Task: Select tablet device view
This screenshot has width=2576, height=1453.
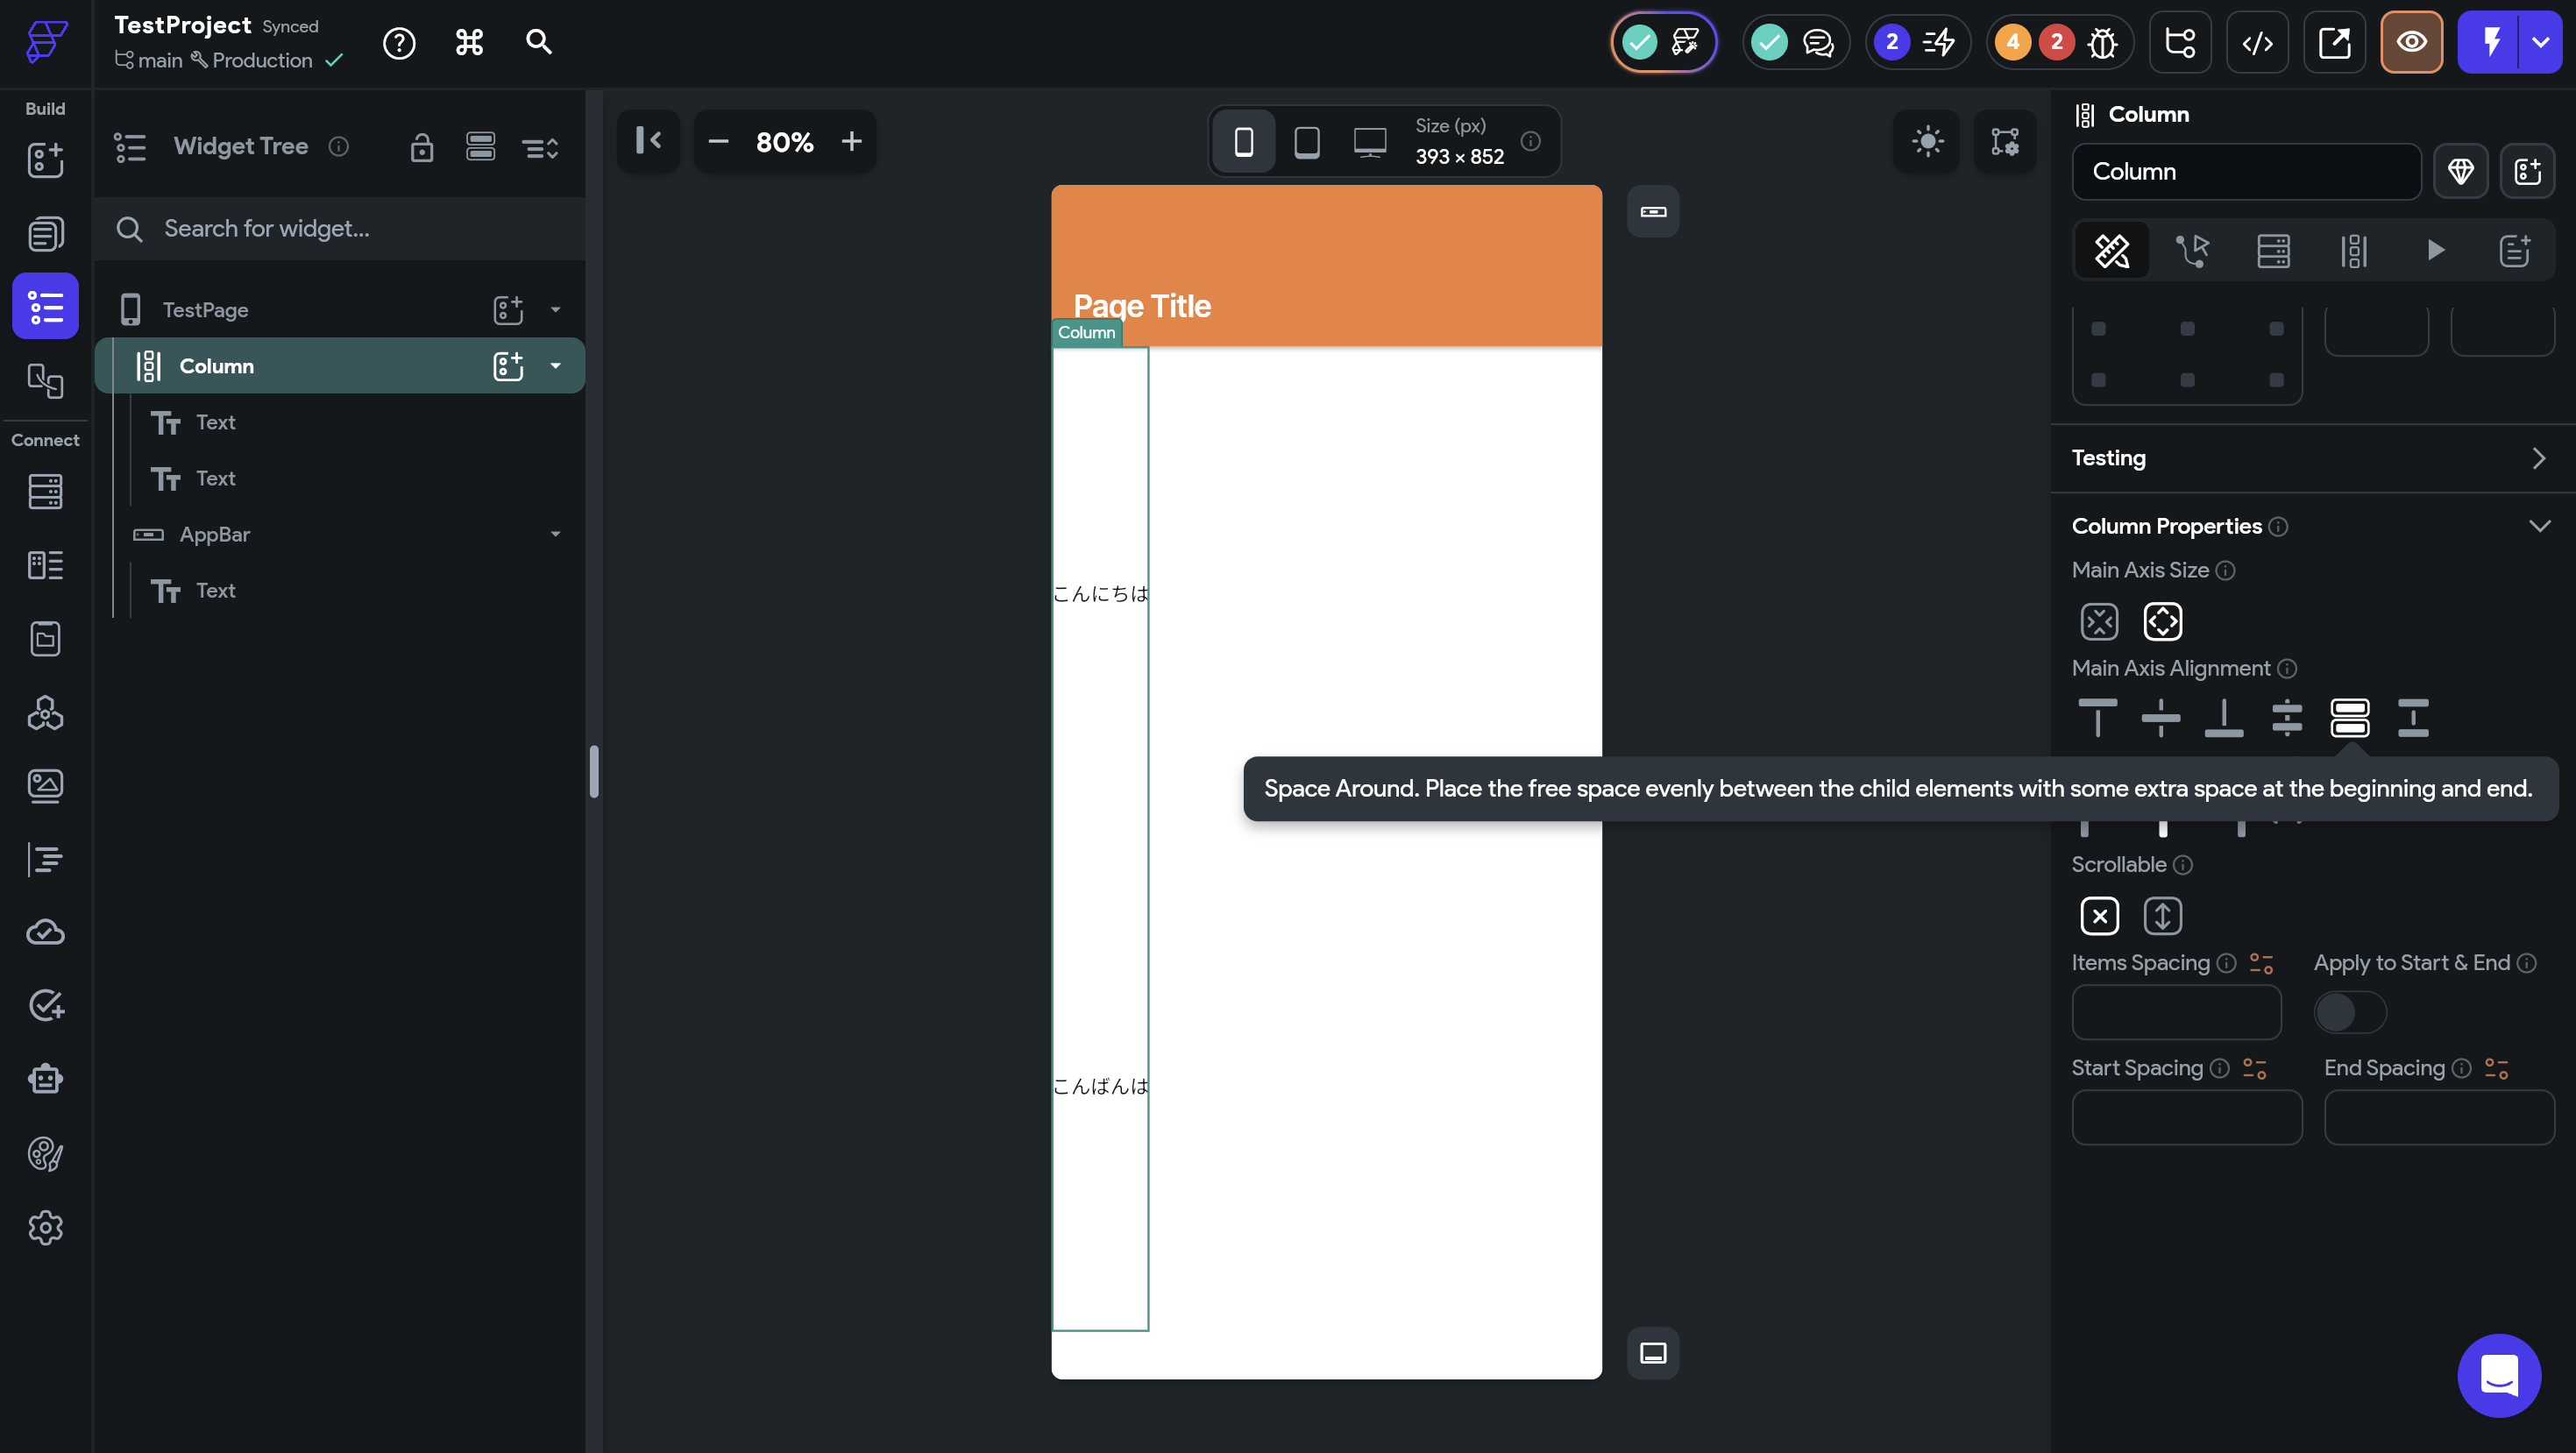Action: tap(1306, 142)
